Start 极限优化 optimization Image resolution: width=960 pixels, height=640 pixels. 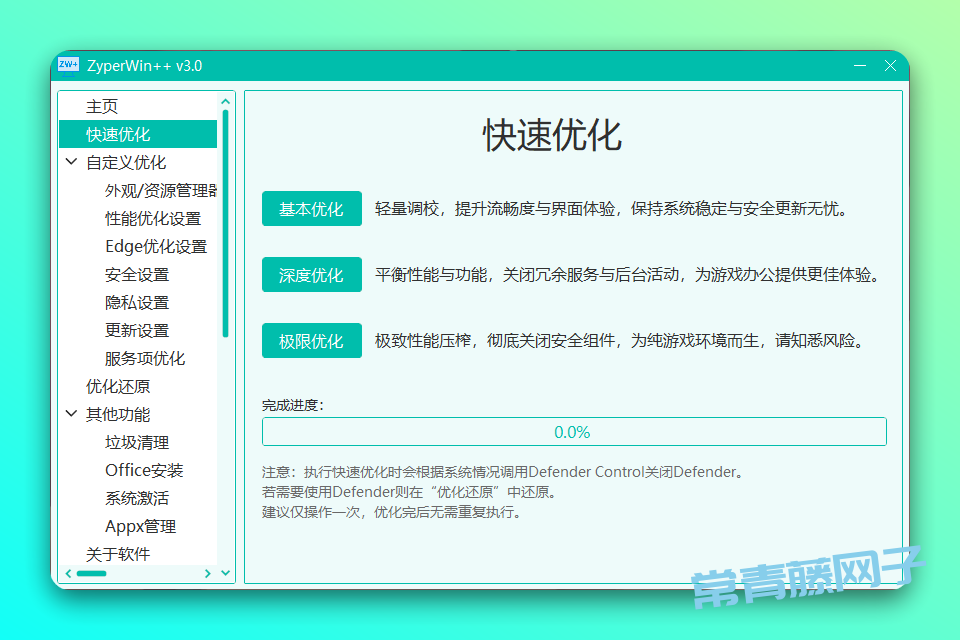click(x=312, y=341)
